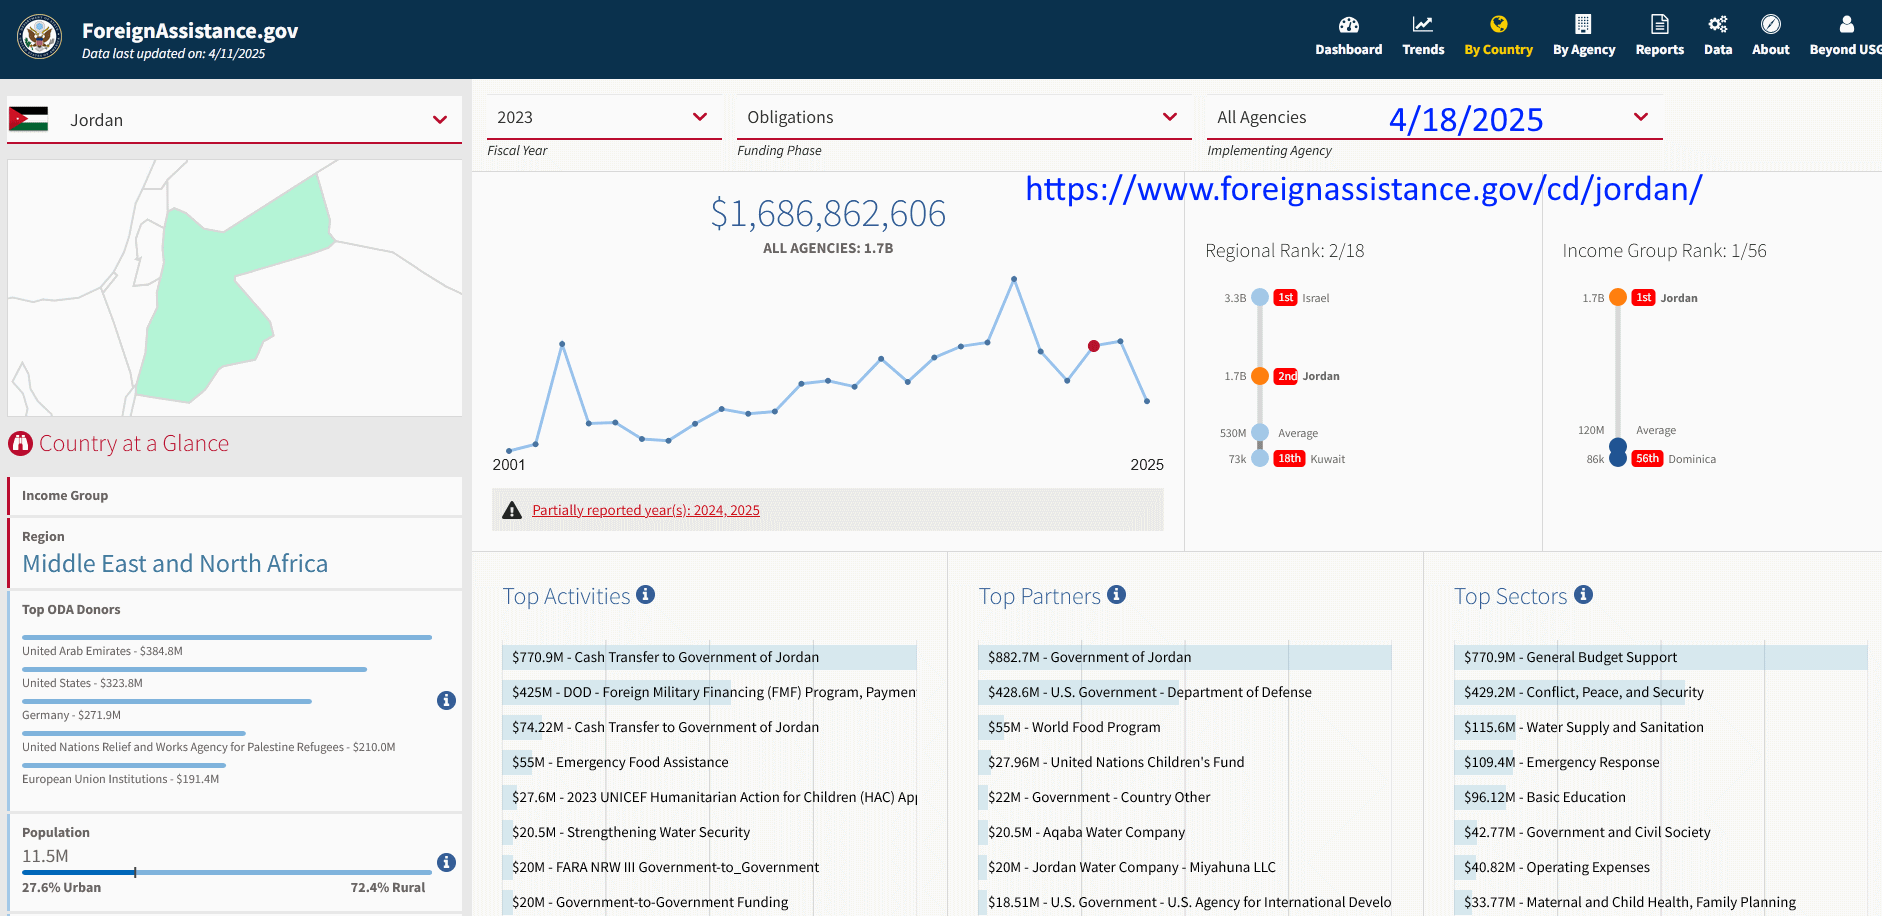1882x916 pixels.
Task: Select $770.9M Cash Transfer to Government of Jordan
Action: pyautogui.click(x=709, y=657)
